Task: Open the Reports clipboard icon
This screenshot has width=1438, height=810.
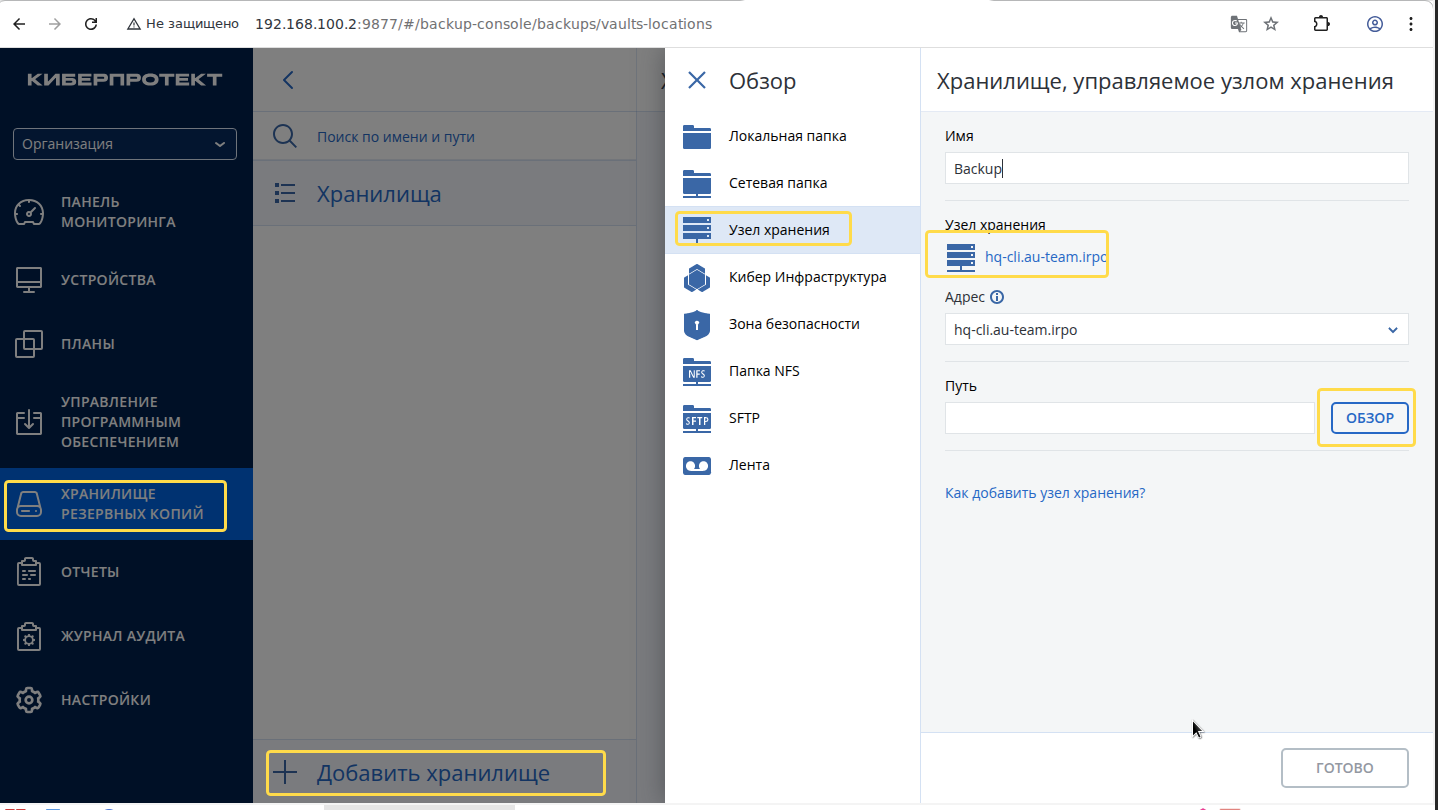Action: click(x=29, y=572)
